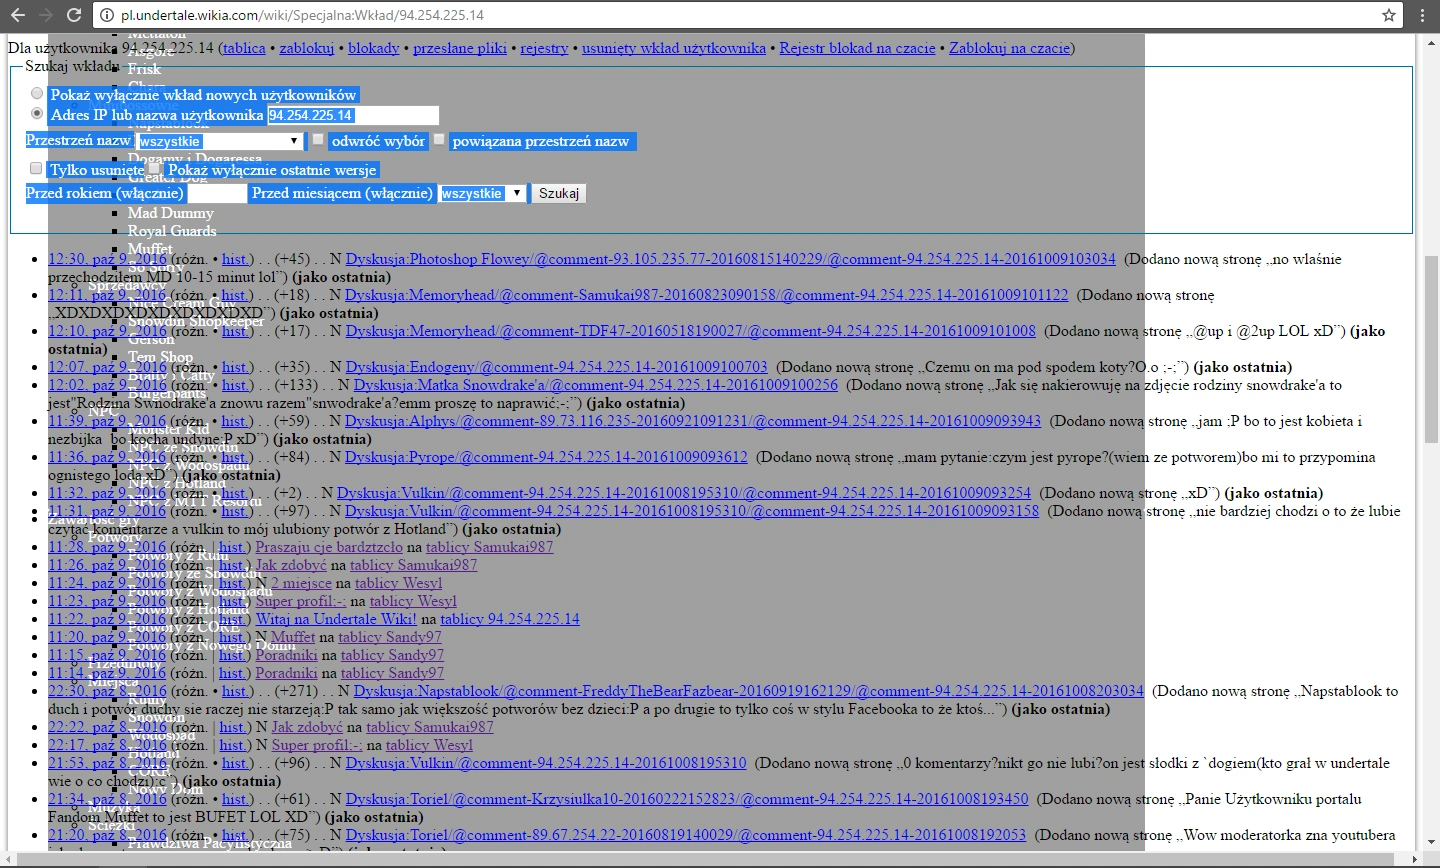Click 'Zablokuj na czacie' link
Viewport: 1440px width, 868px height.
point(1009,48)
